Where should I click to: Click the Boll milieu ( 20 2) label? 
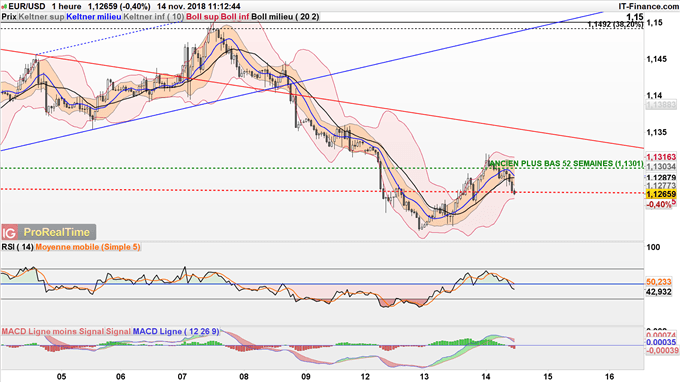pos(285,16)
